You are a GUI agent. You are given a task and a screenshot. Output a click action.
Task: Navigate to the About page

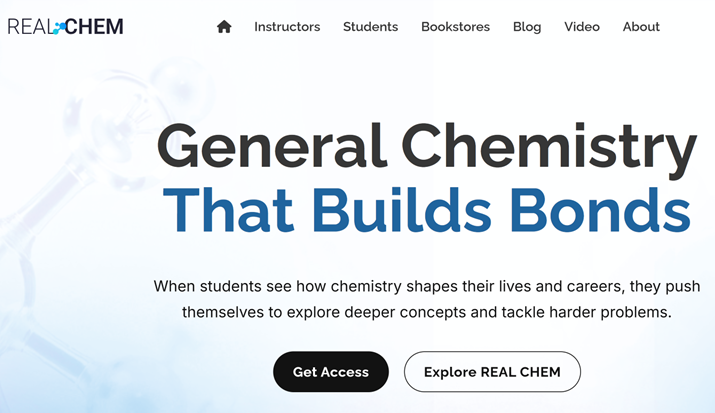(641, 27)
